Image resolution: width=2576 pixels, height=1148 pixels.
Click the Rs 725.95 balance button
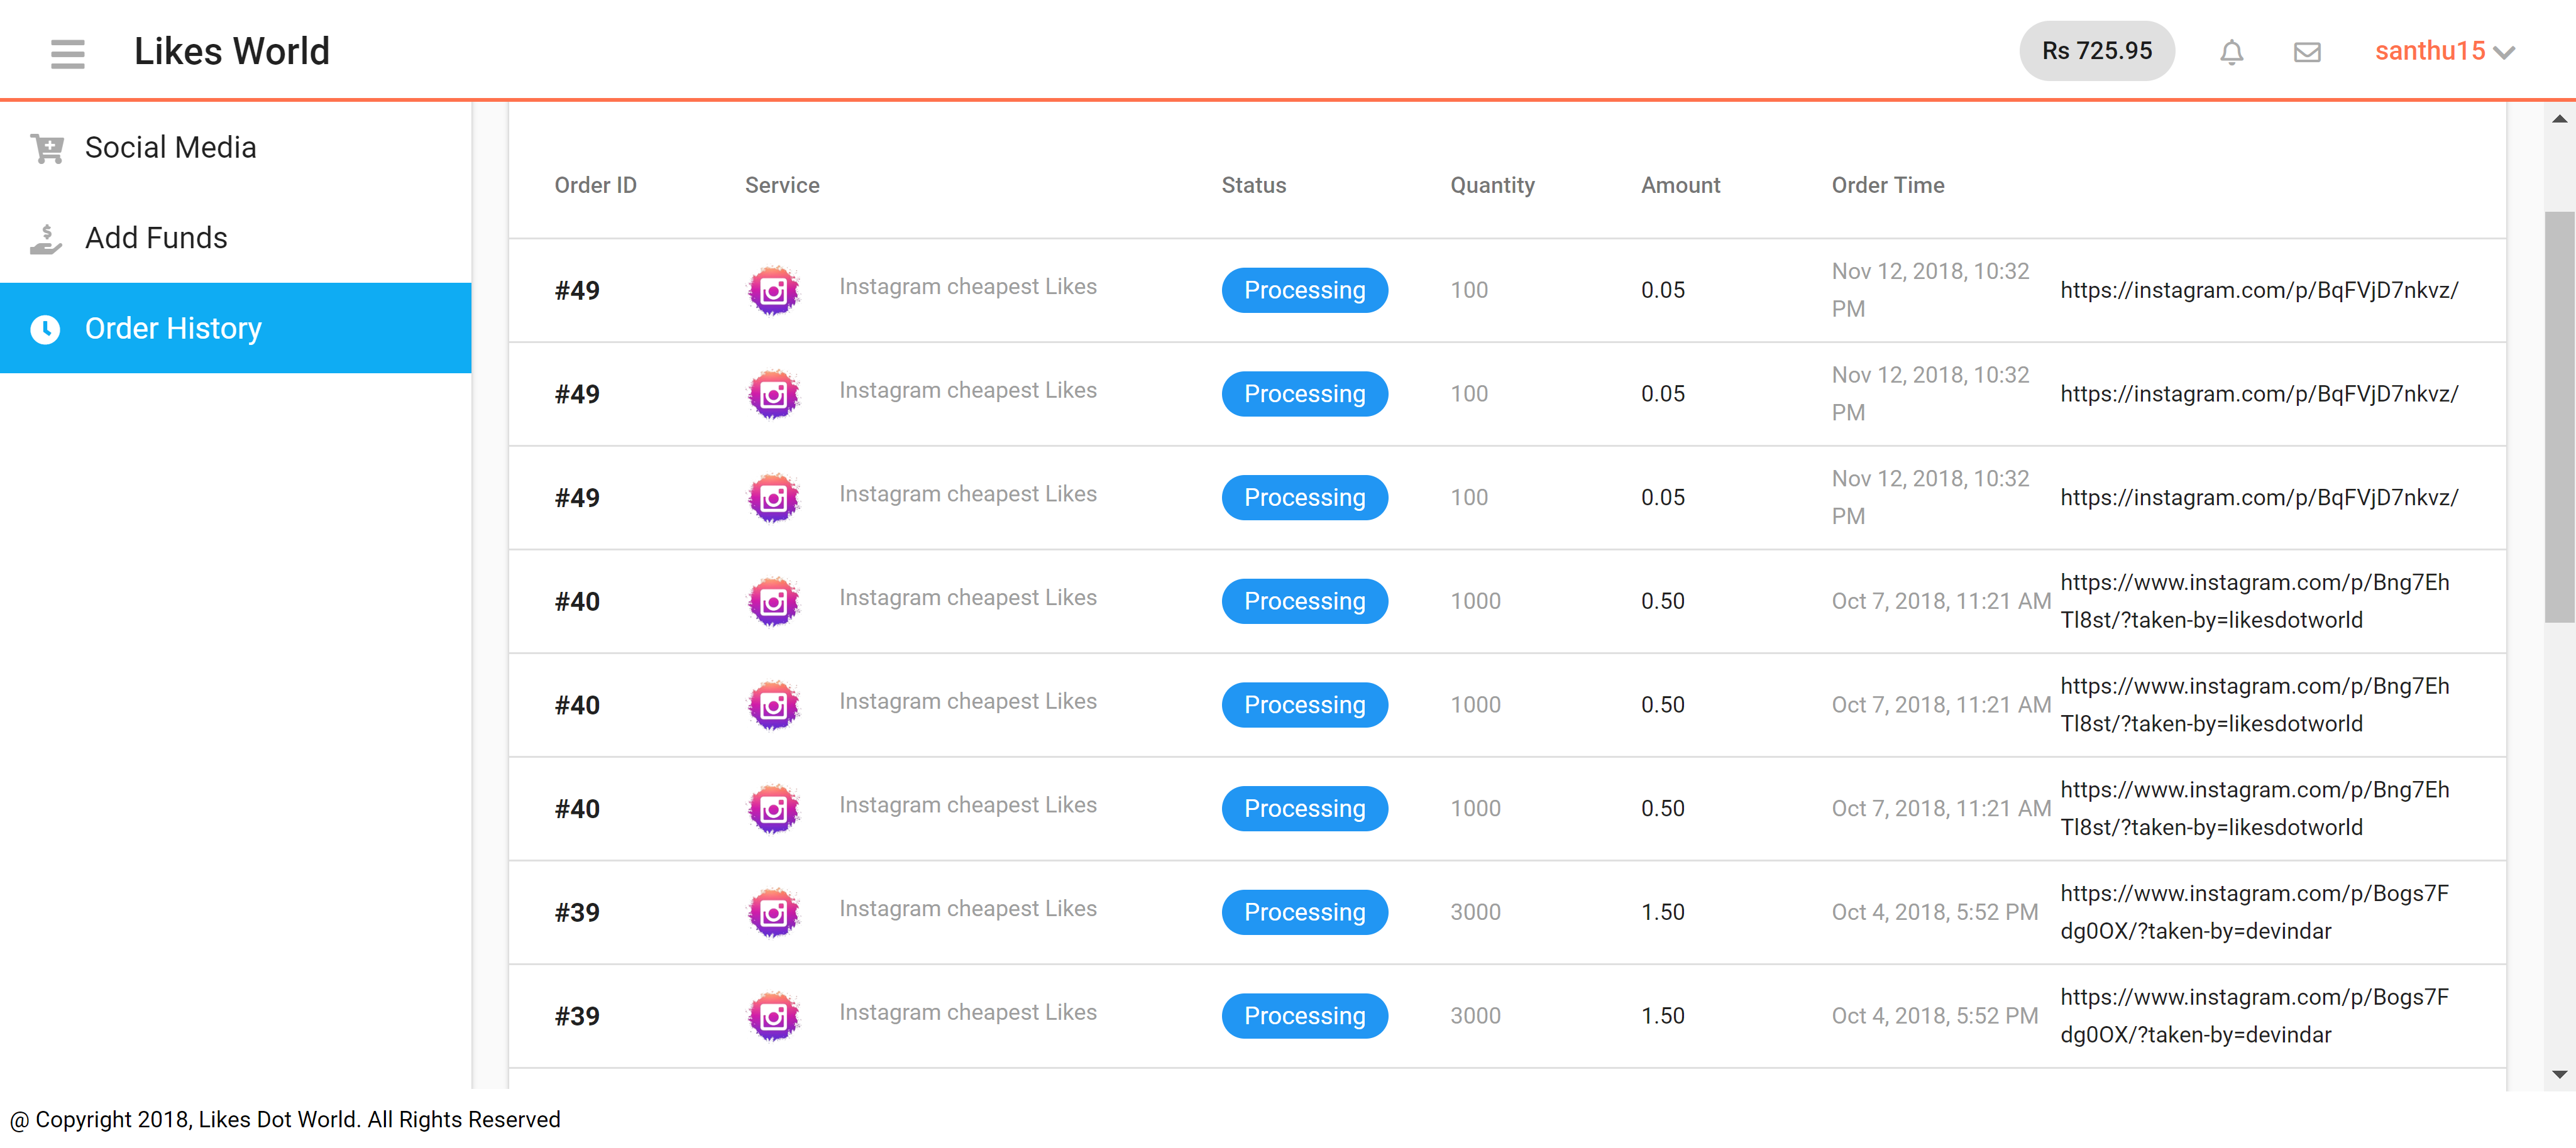pos(2097,50)
